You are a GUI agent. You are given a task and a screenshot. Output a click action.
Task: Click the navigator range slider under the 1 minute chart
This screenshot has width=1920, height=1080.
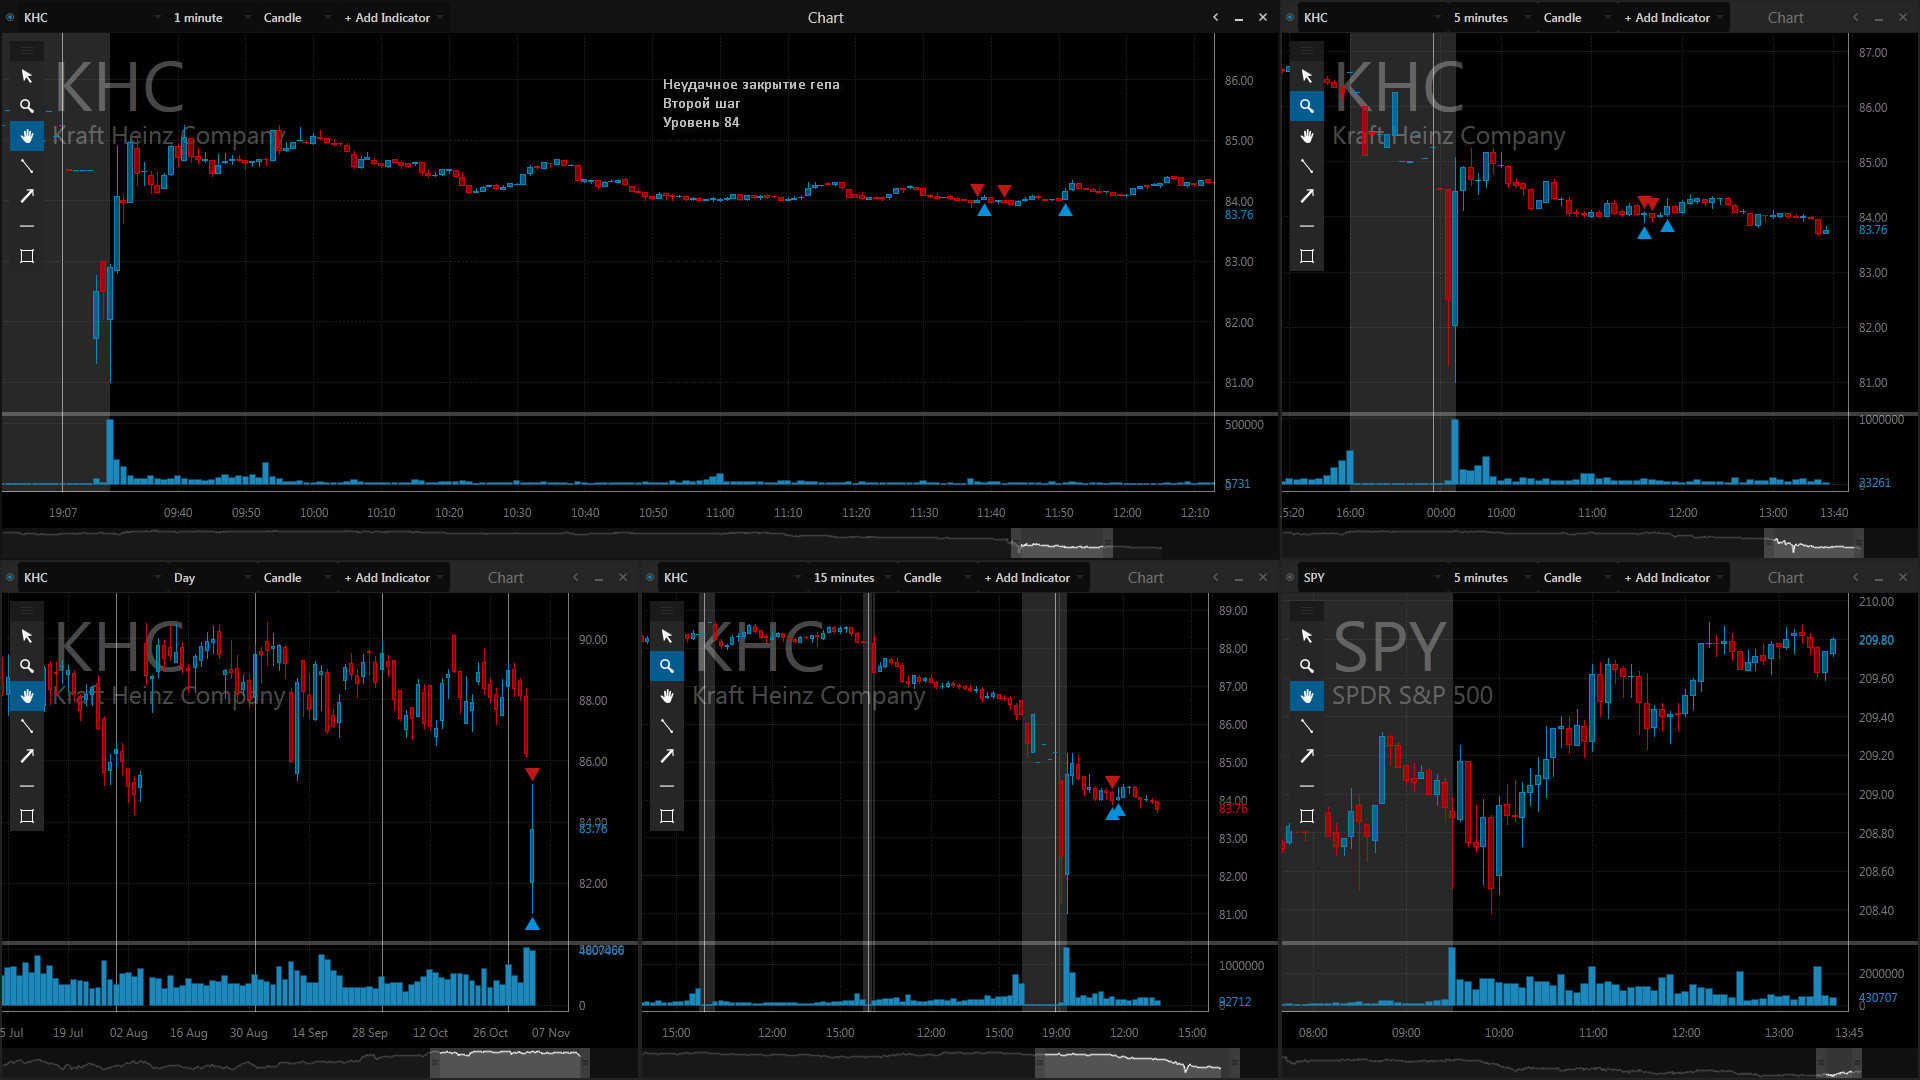coord(1061,545)
